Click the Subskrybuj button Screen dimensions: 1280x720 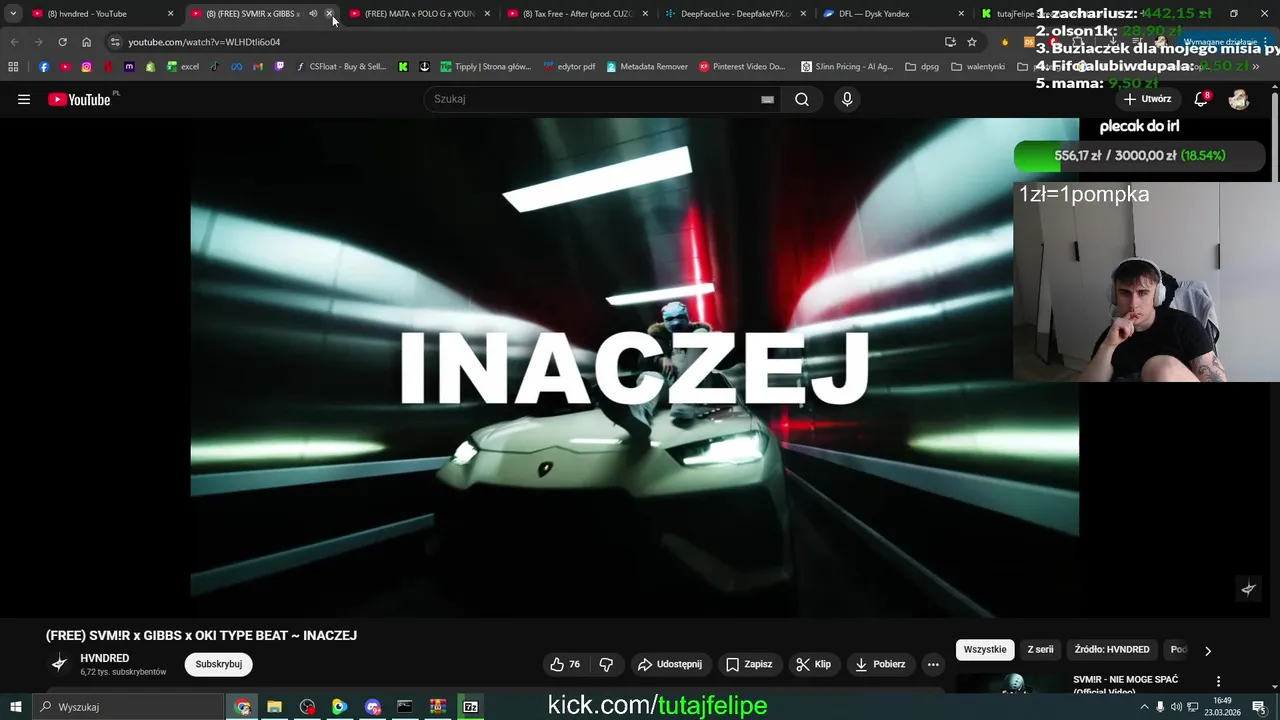(x=218, y=664)
